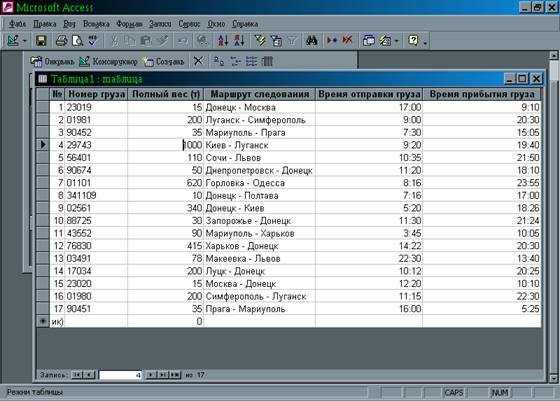This screenshot has height=401, width=560.
Task: Open the Справка menu
Action: (x=245, y=24)
